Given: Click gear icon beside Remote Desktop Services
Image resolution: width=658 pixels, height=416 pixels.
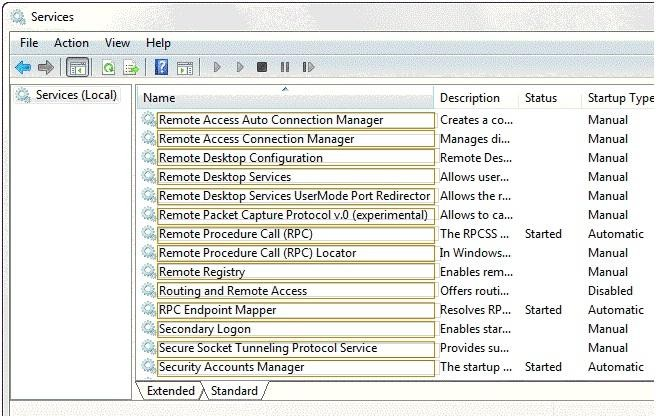Looking at the screenshot, I should (148, 177).
